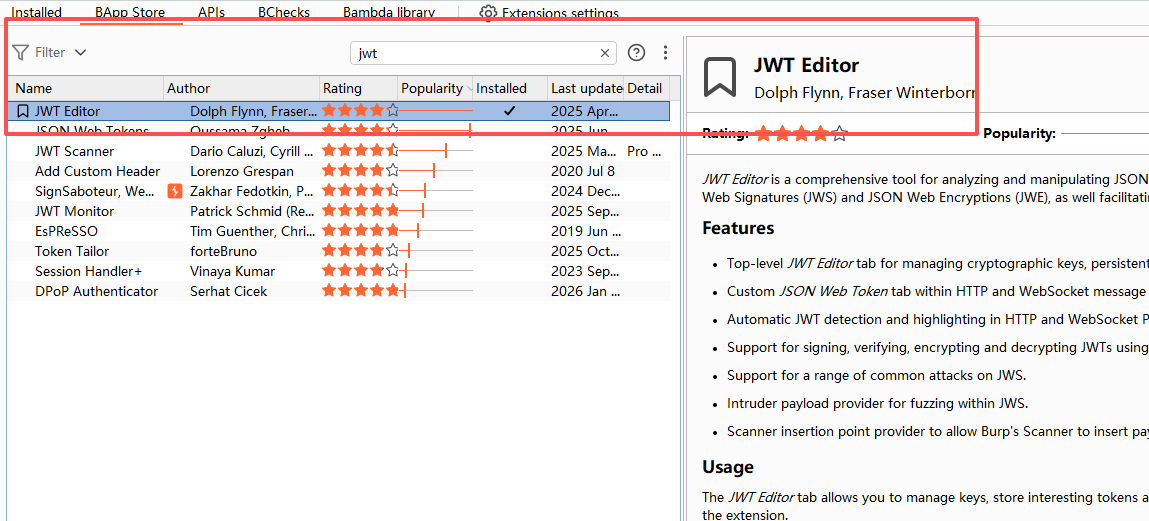Click the 2020 Jul 8 date cell
The image size is (1149, 521).
(x=583, y=171)
